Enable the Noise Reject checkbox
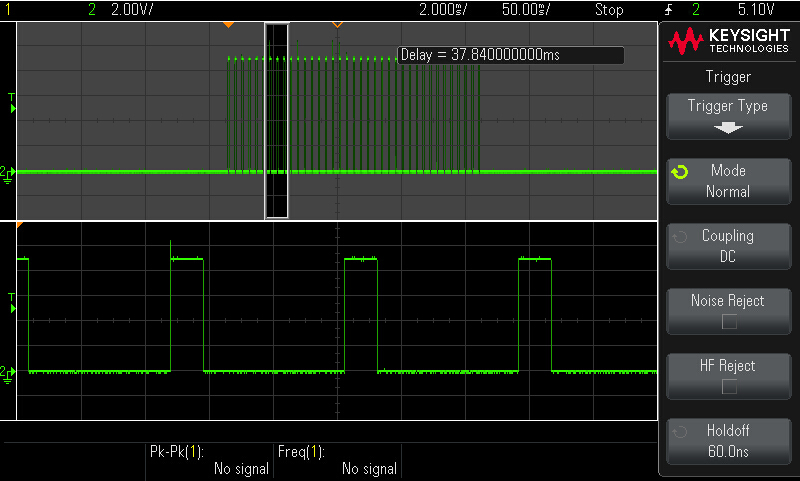Image resolution: width=800 pixels, height=481 pixels. coord(729,322)
